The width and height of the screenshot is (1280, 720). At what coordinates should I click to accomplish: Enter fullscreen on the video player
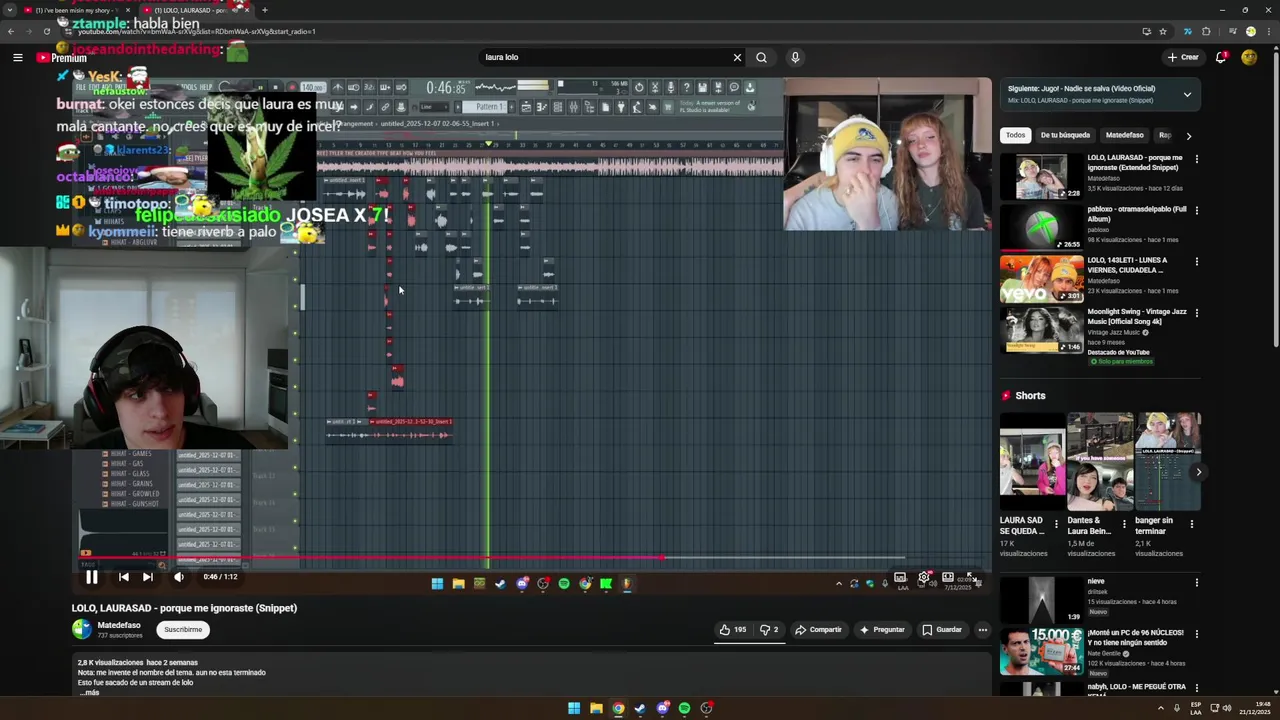(971, 577)
